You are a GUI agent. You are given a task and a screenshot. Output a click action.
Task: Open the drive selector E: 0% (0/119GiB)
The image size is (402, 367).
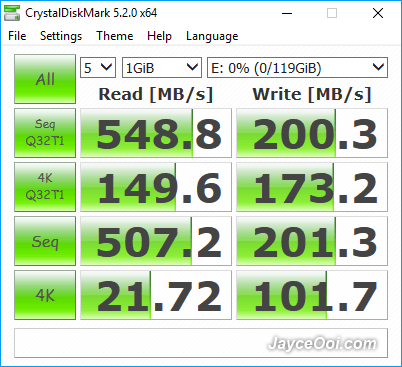297,68
